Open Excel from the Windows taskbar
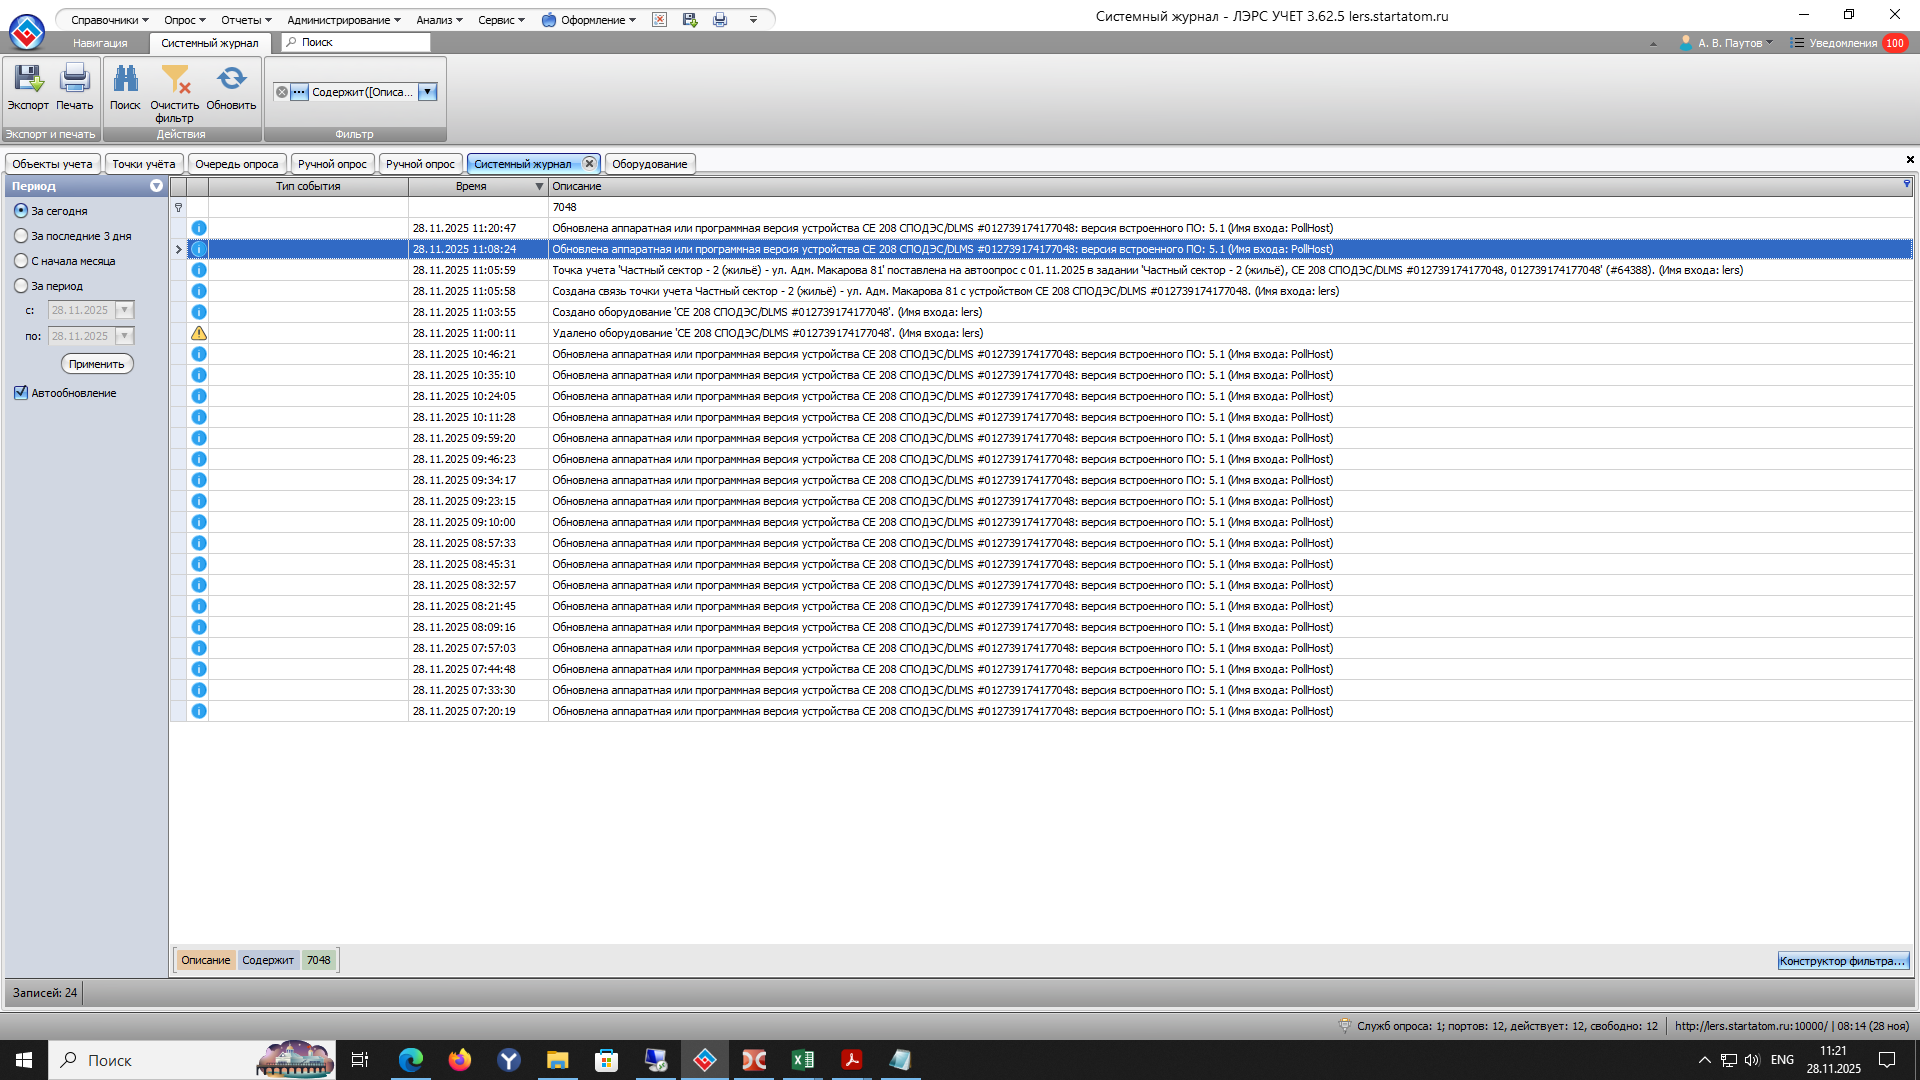The width and height of the screenshot is (1920, 1080). (802, 1060)
